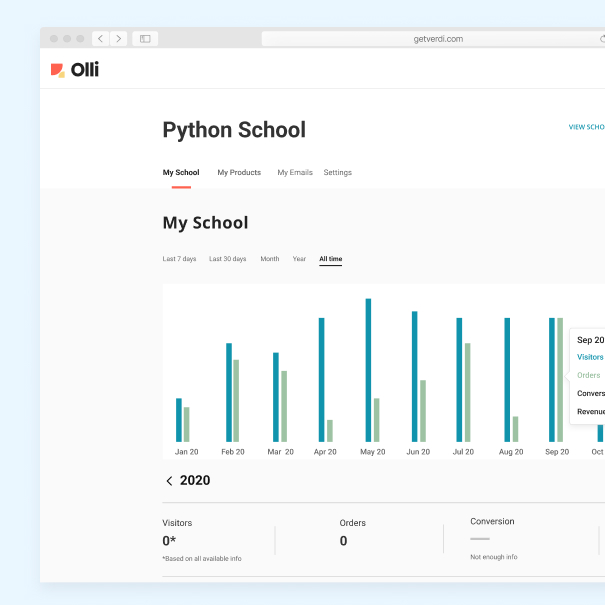Click the 2020 year label

(195, 480)
